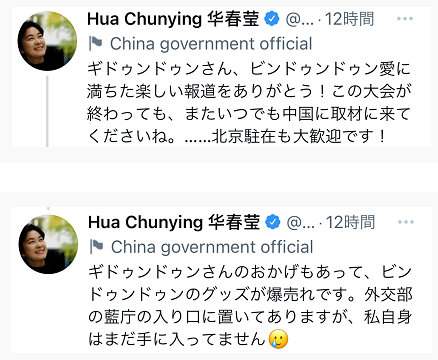Click the truncated @ handle in the second tweet
The width and height of the screenshot is (438, 360).
tap(301, 223)
